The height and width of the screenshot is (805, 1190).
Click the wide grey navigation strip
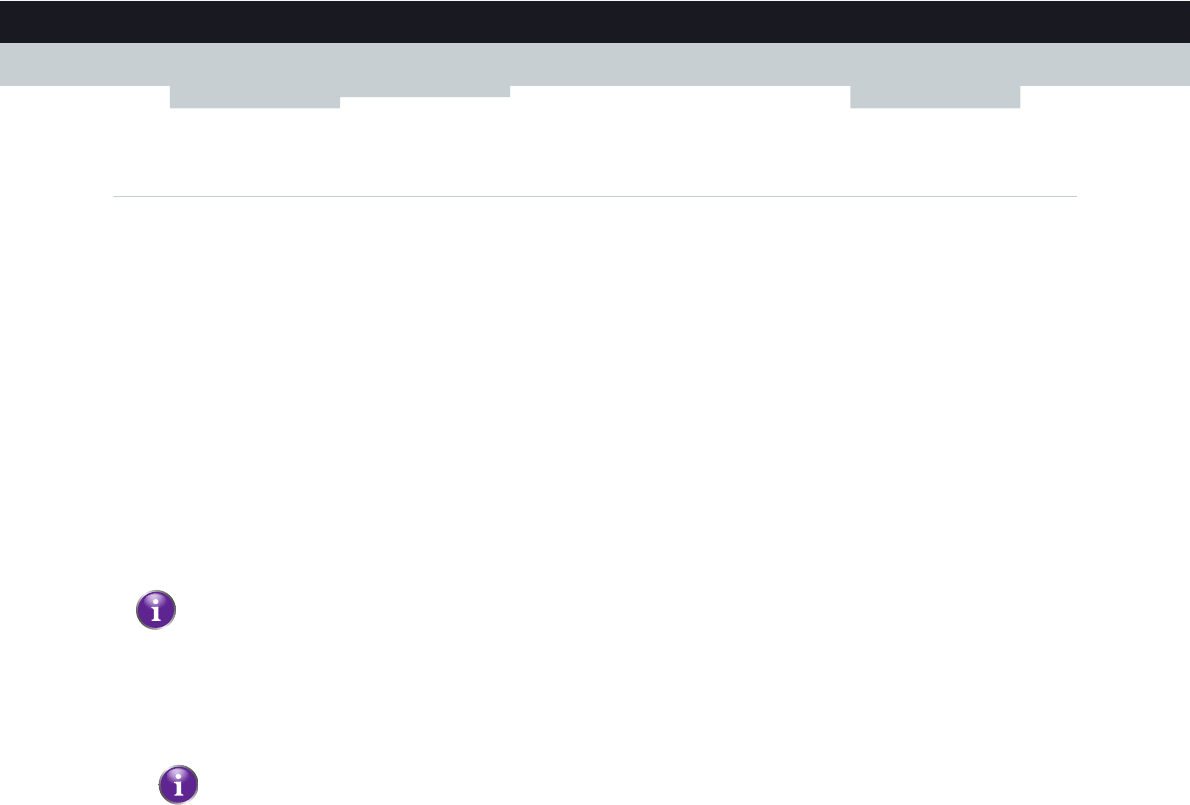click(595, 64)
